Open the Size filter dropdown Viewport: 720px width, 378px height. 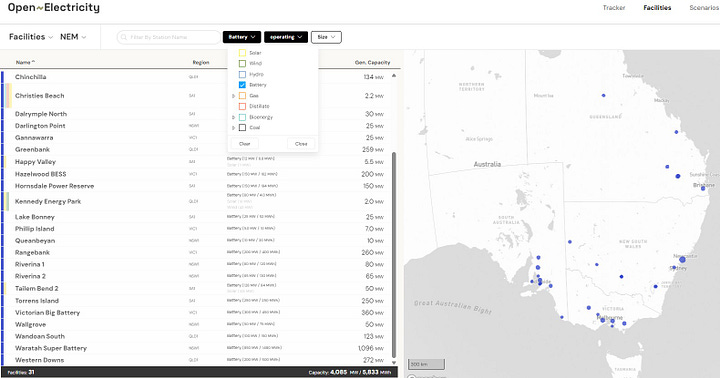click(x=326, y=37)
